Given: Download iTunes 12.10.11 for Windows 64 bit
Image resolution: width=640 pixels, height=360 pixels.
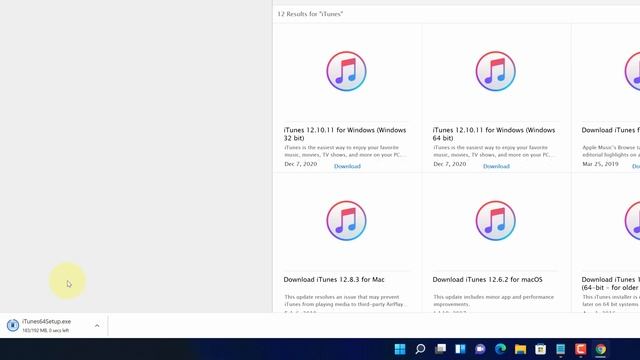Looking at the screenshot, I should pyautogui.click(x=496, y=166).
